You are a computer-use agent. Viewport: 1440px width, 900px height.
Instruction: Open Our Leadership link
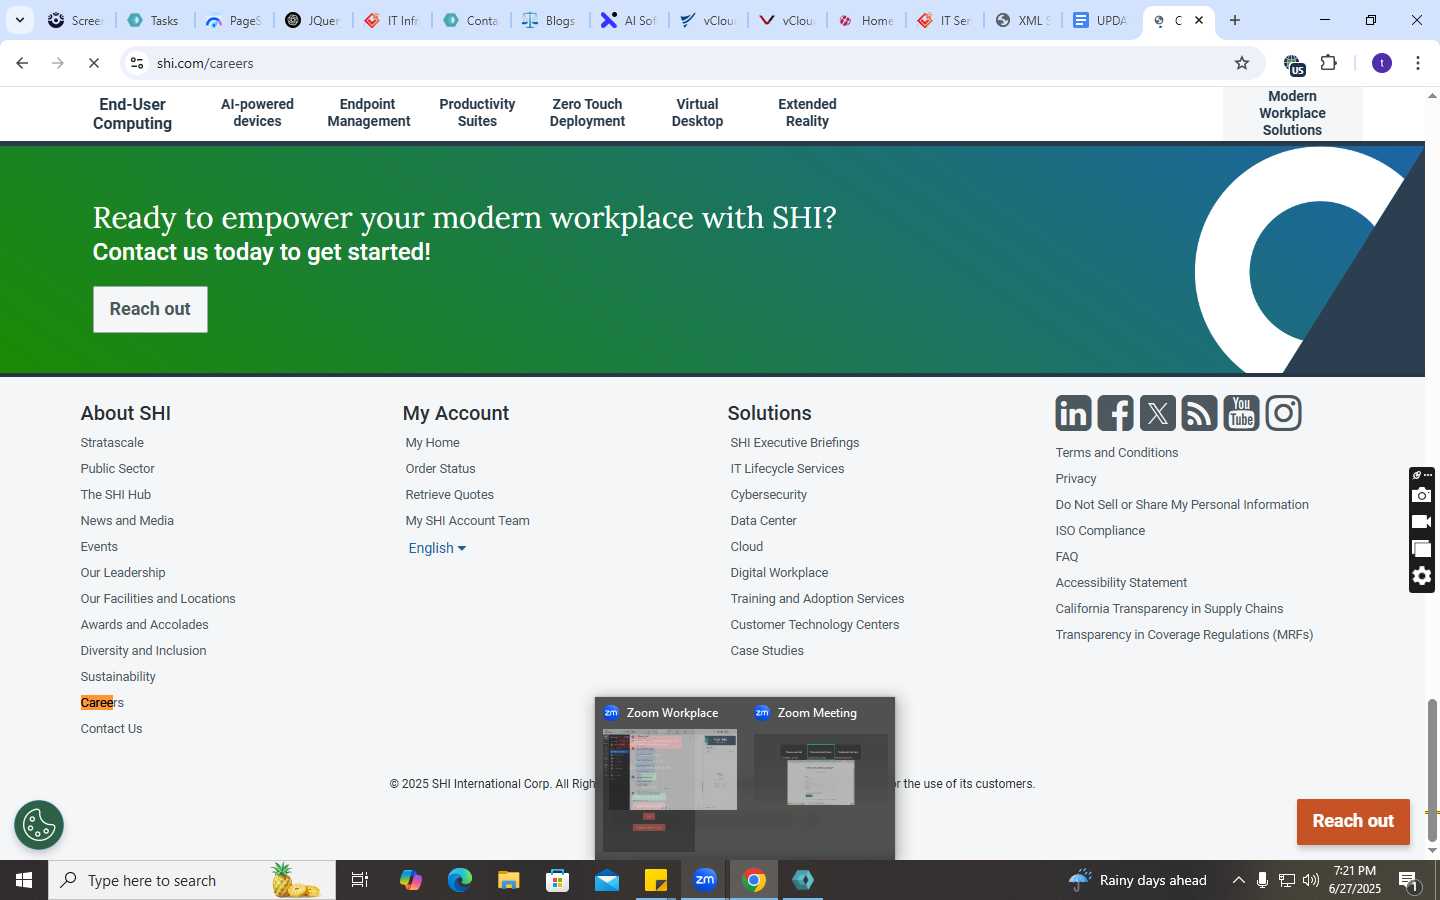pyautogui.click(x=123, y=573)
